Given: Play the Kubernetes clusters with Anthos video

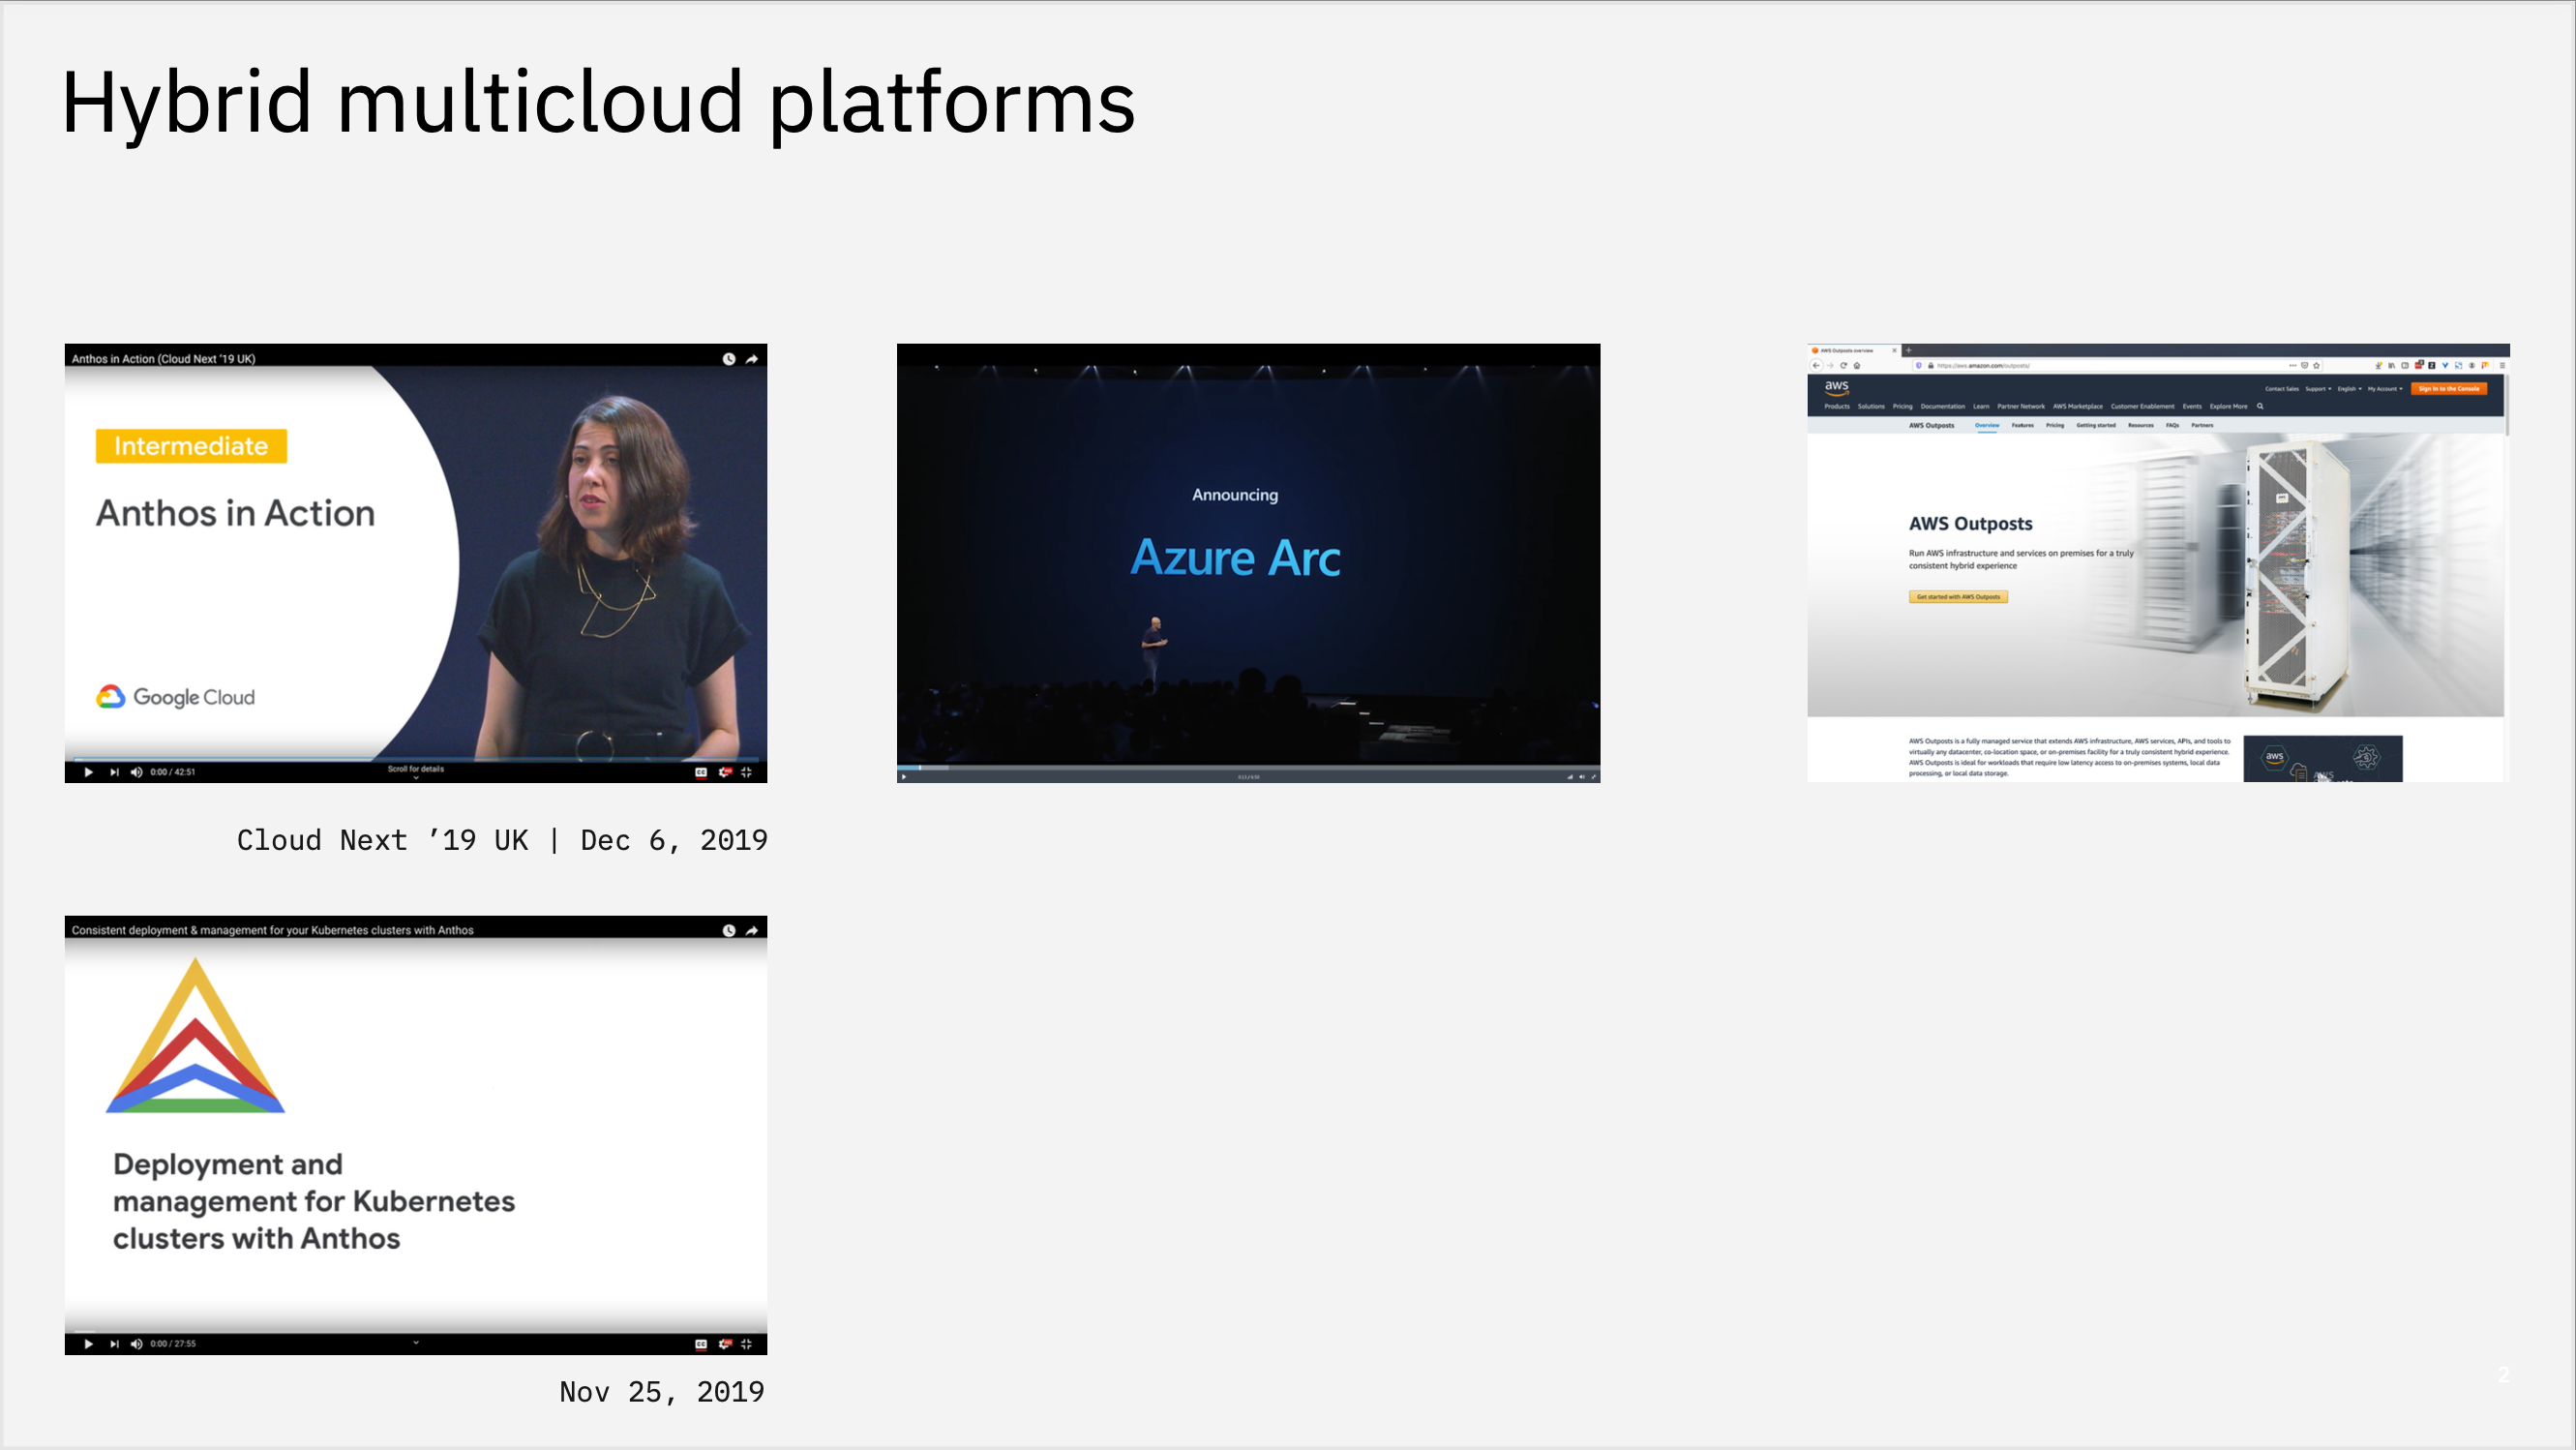Looking at the screenshot, I should [x=88, y=1344].
